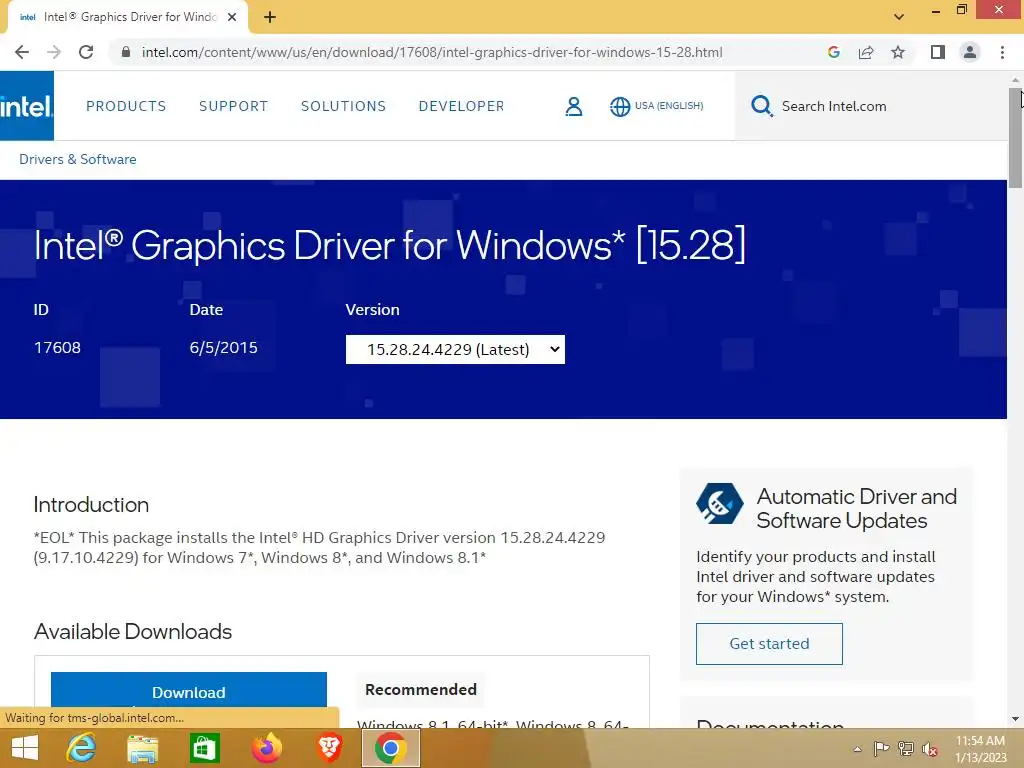Click the date value 6/5/2015
1024x768 pixels.
(x=223, y=348)
